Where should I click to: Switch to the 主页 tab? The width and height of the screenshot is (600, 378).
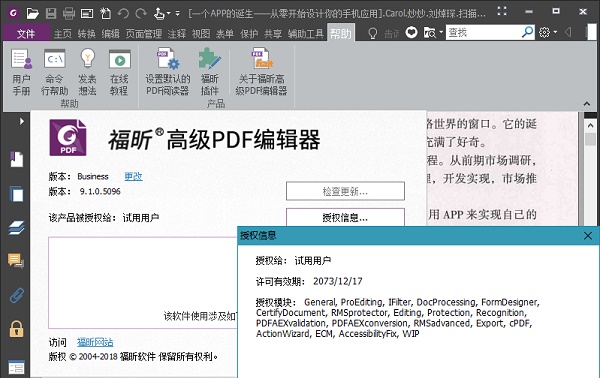(63, 34)
